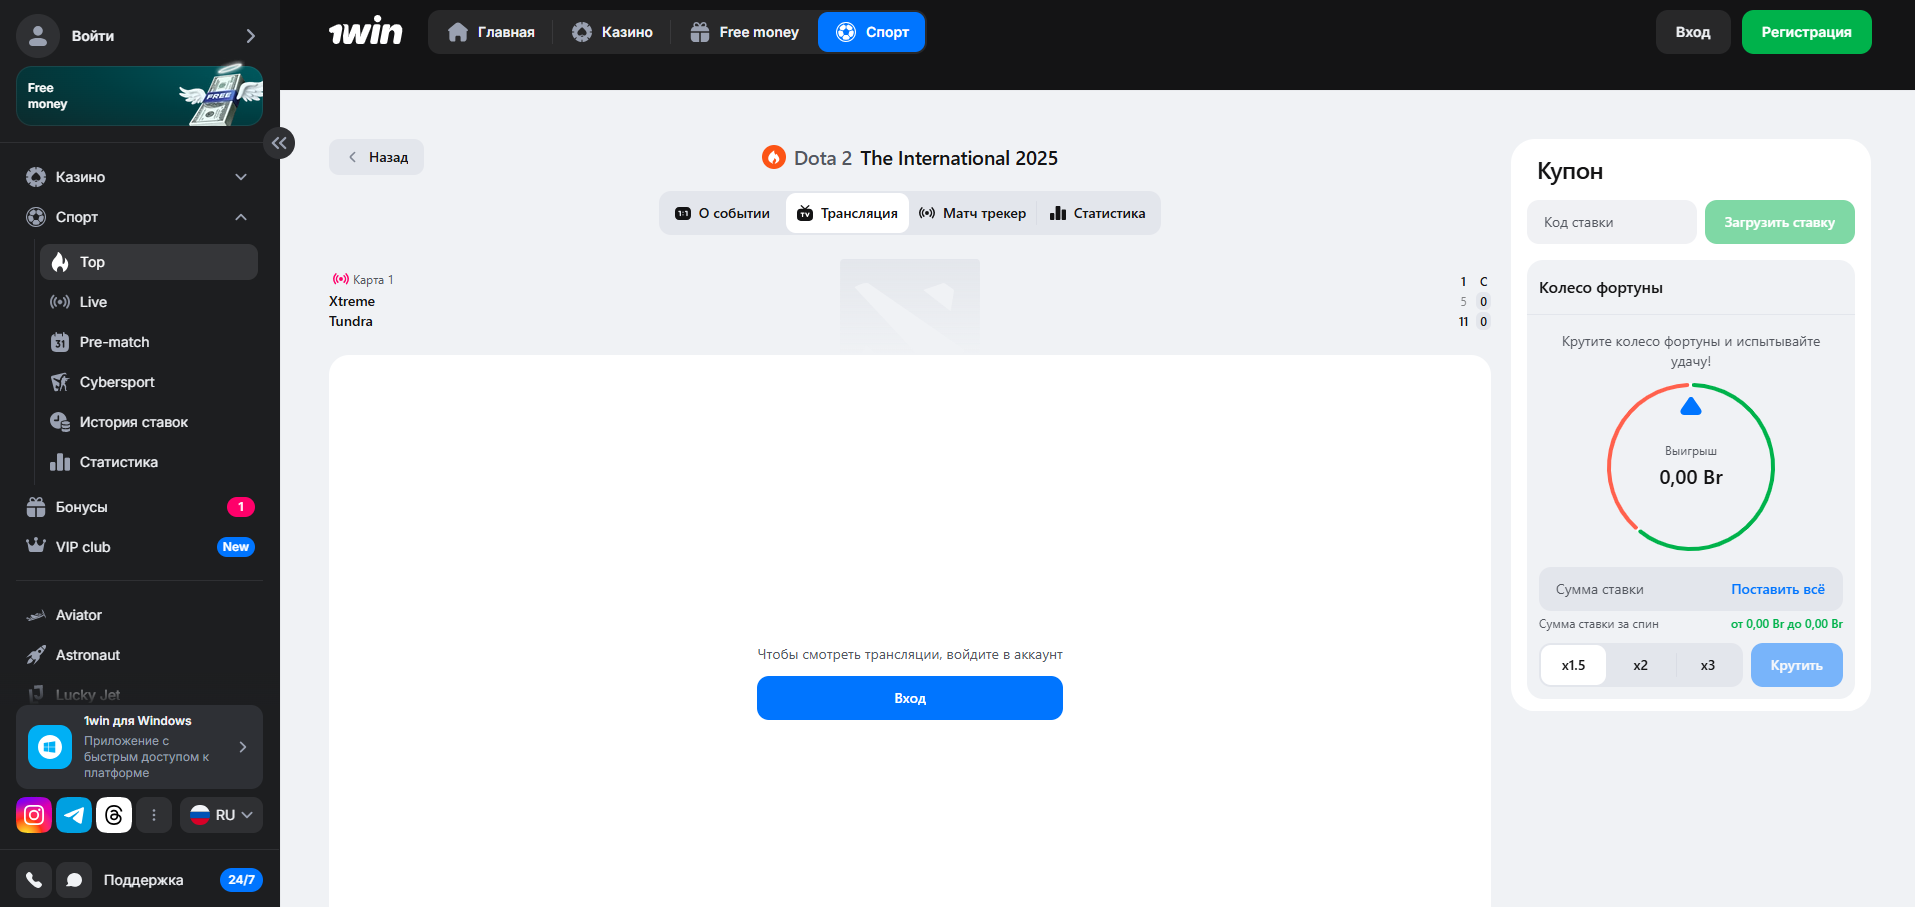
Task: Open Instagram social link icon
Action: click(x=34, y=815)
